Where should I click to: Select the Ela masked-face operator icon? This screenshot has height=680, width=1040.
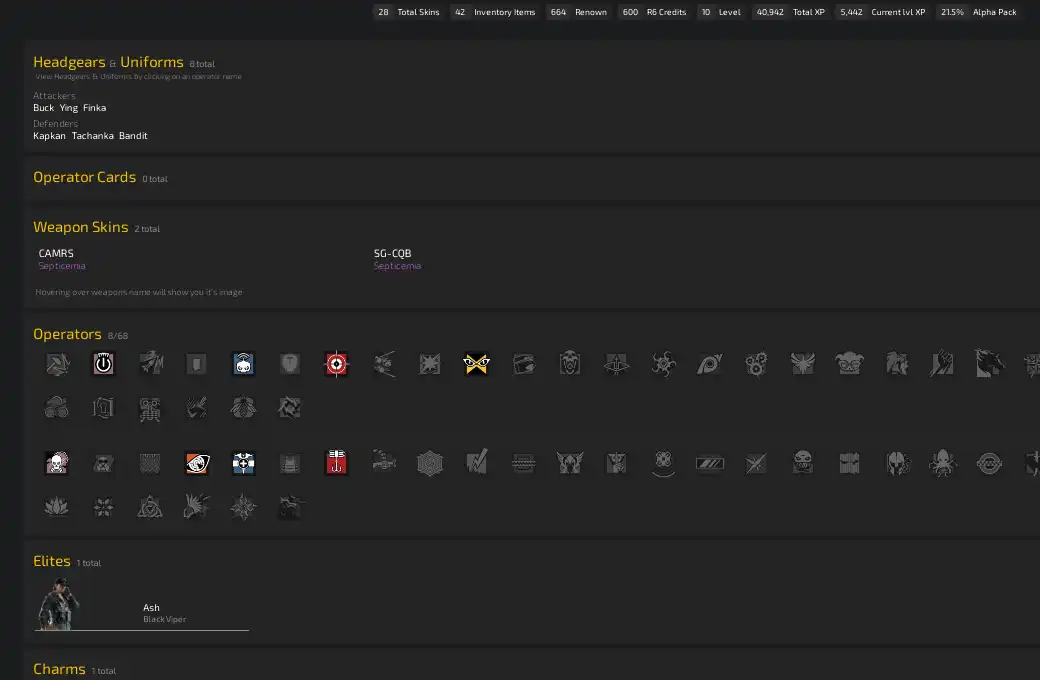[803, 463]
